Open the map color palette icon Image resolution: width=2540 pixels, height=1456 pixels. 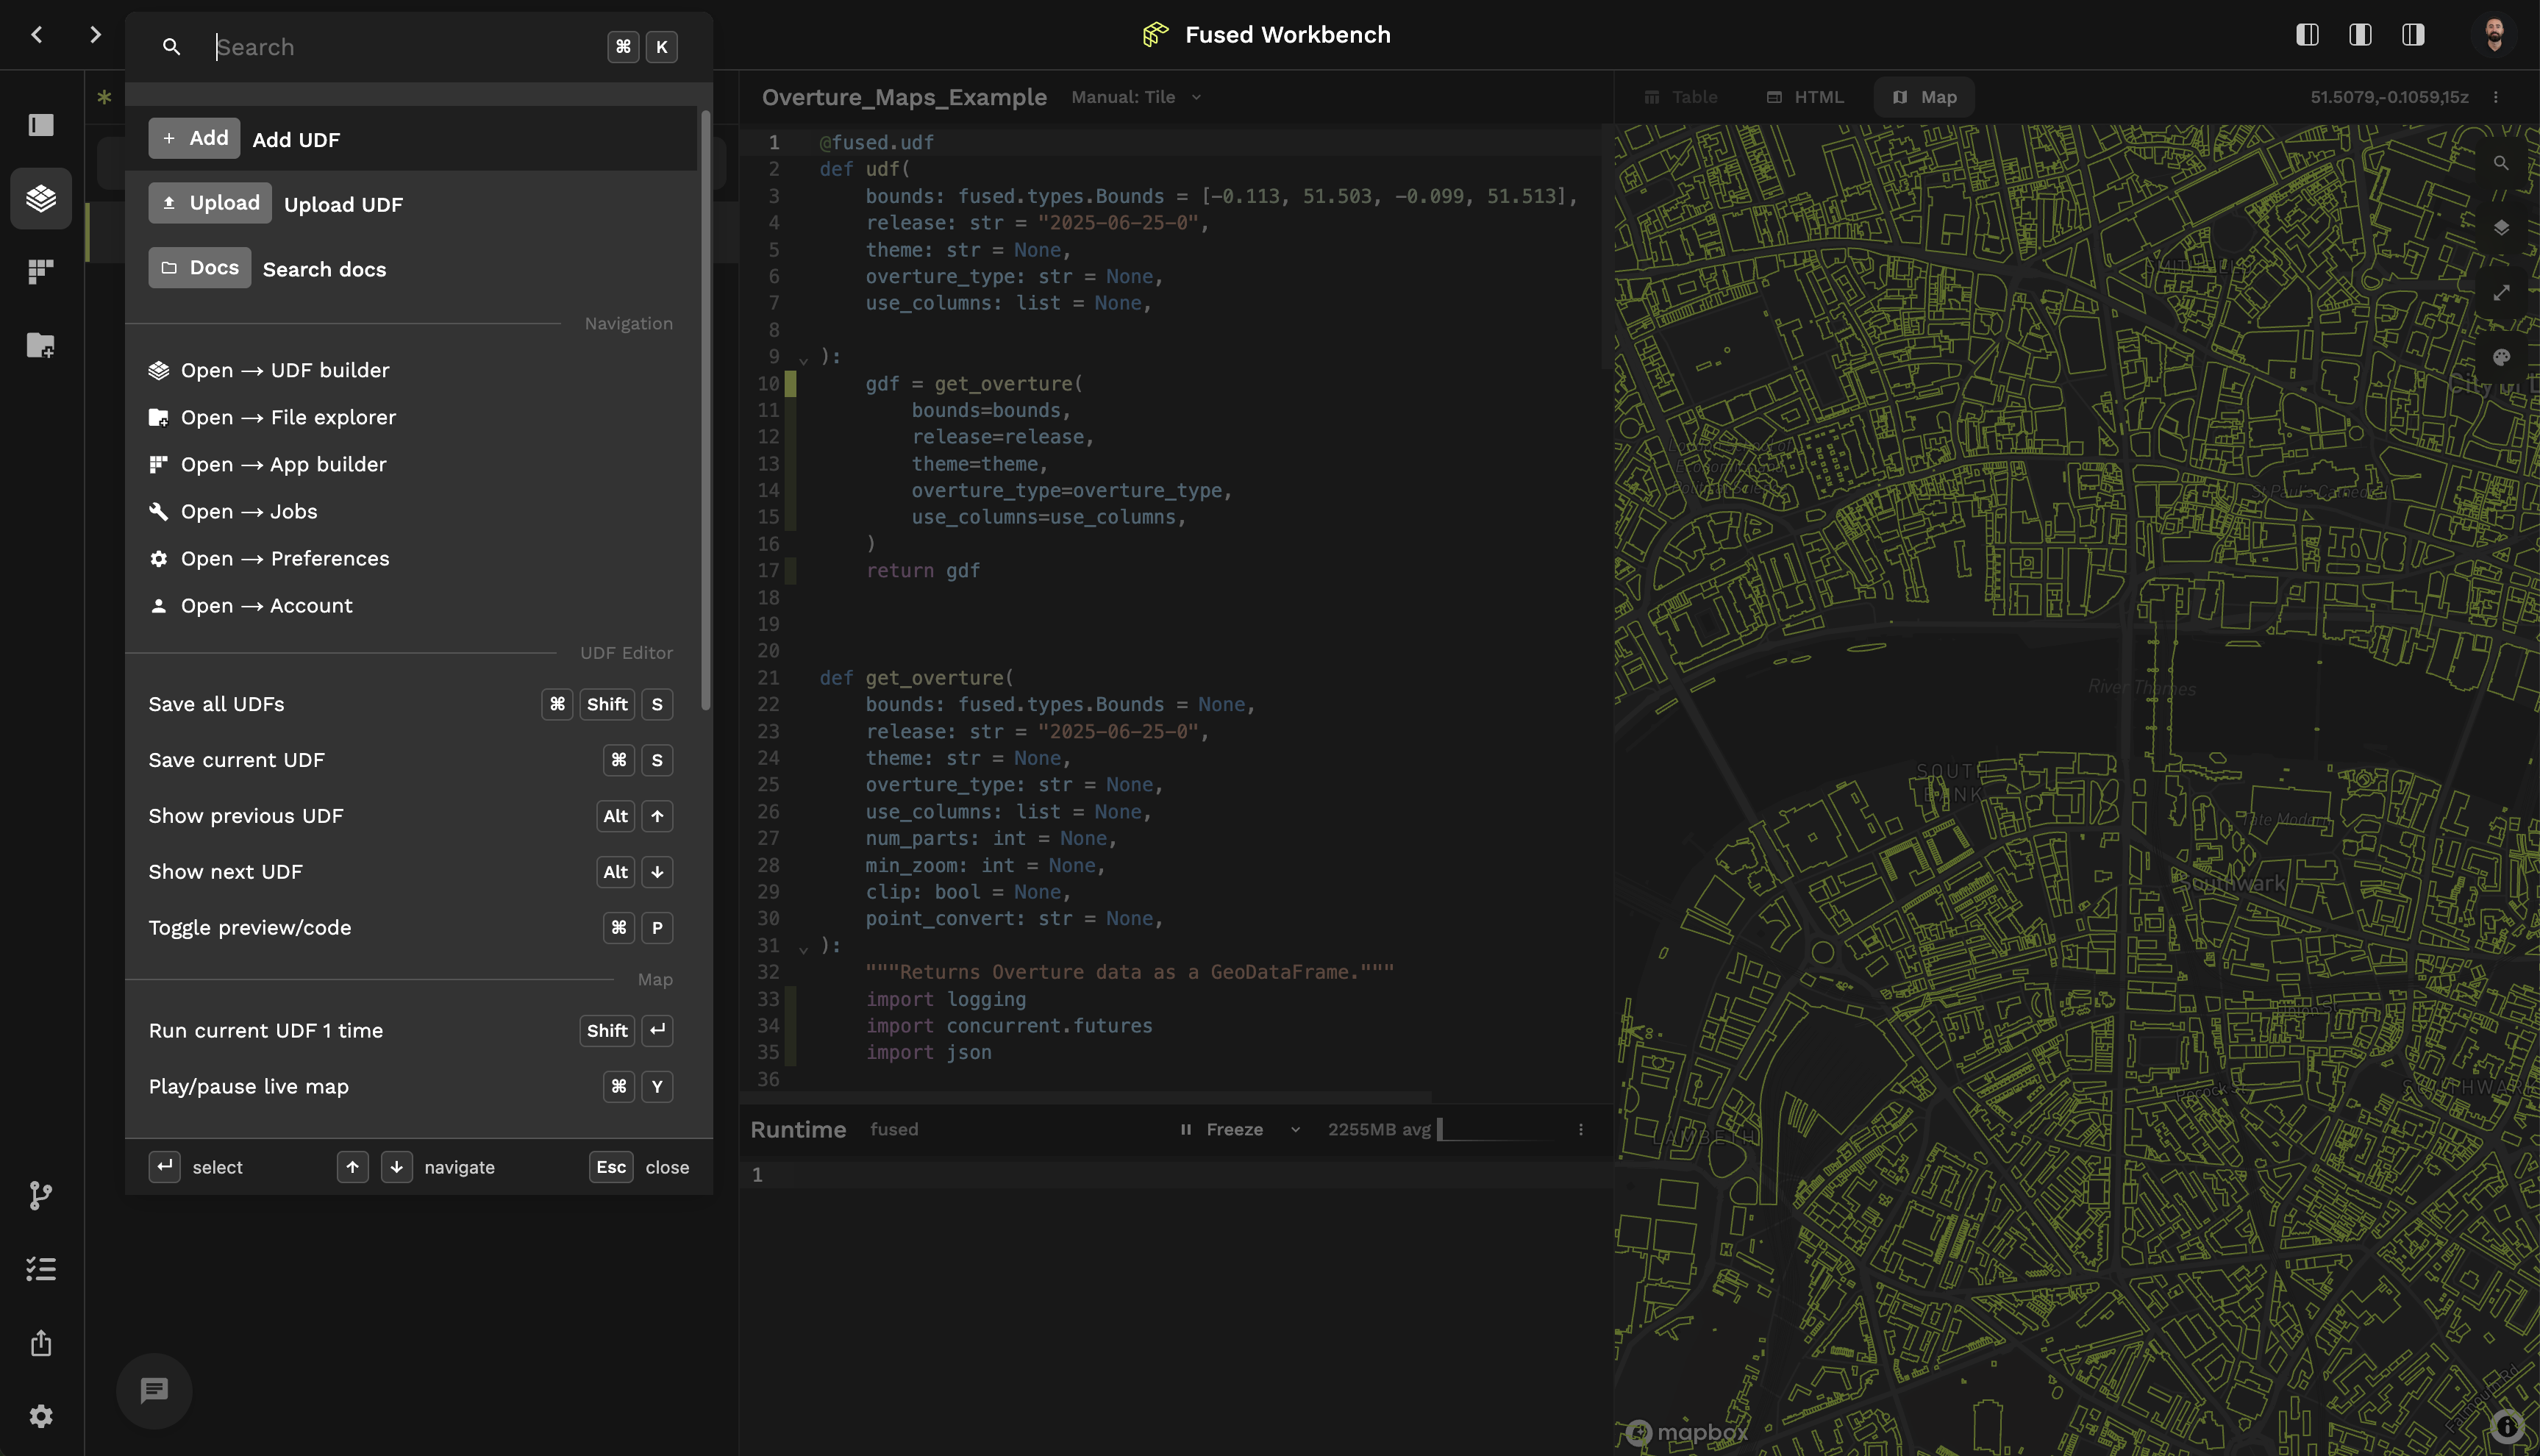pyautogui.click(x=2501, y=358)
